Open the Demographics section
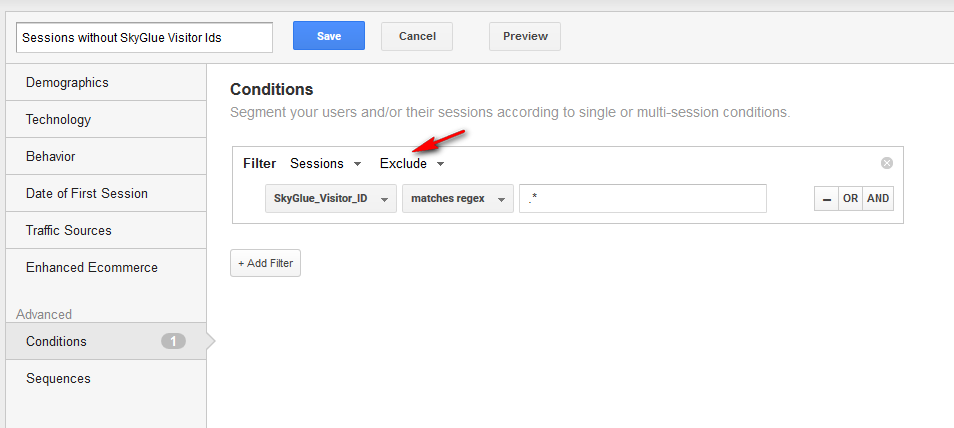Screen dimensions: 954x428 [67, 82]
